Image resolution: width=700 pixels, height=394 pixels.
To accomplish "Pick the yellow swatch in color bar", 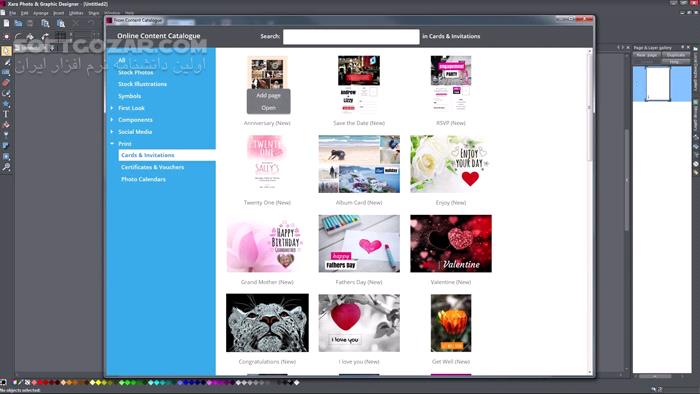I will [98, 382].
